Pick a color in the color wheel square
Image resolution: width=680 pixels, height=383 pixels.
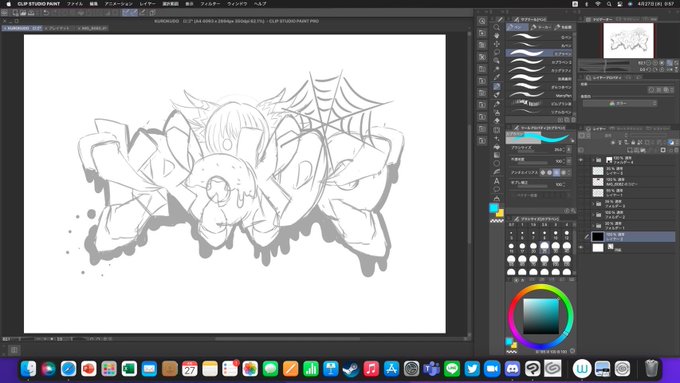[541, 316]
